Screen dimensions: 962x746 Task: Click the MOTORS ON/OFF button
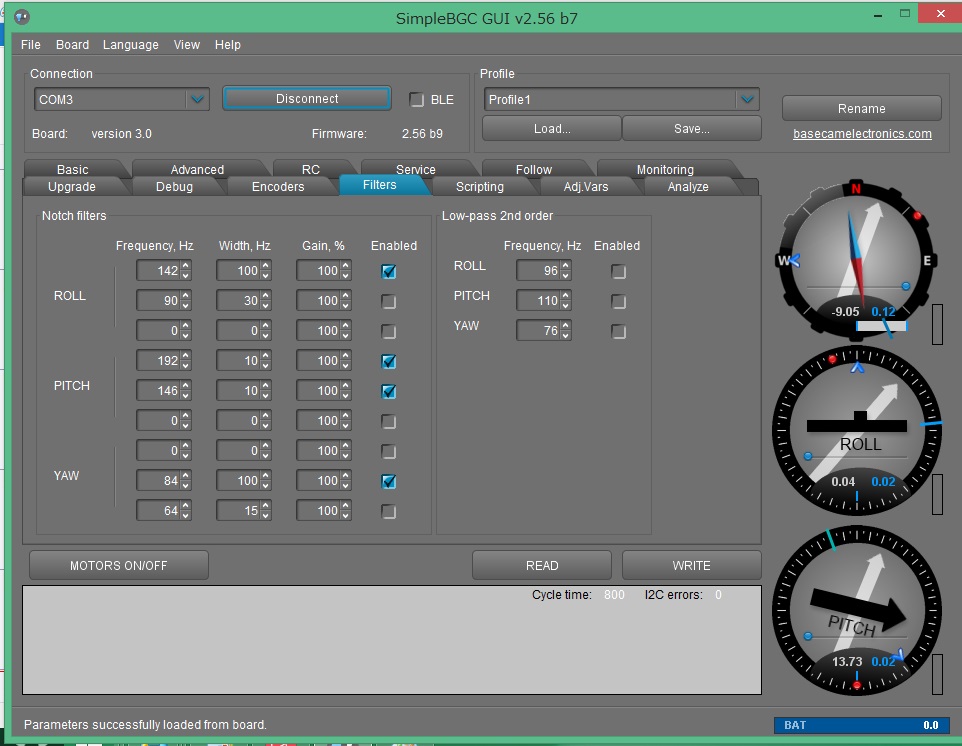[x=119, y=565]
